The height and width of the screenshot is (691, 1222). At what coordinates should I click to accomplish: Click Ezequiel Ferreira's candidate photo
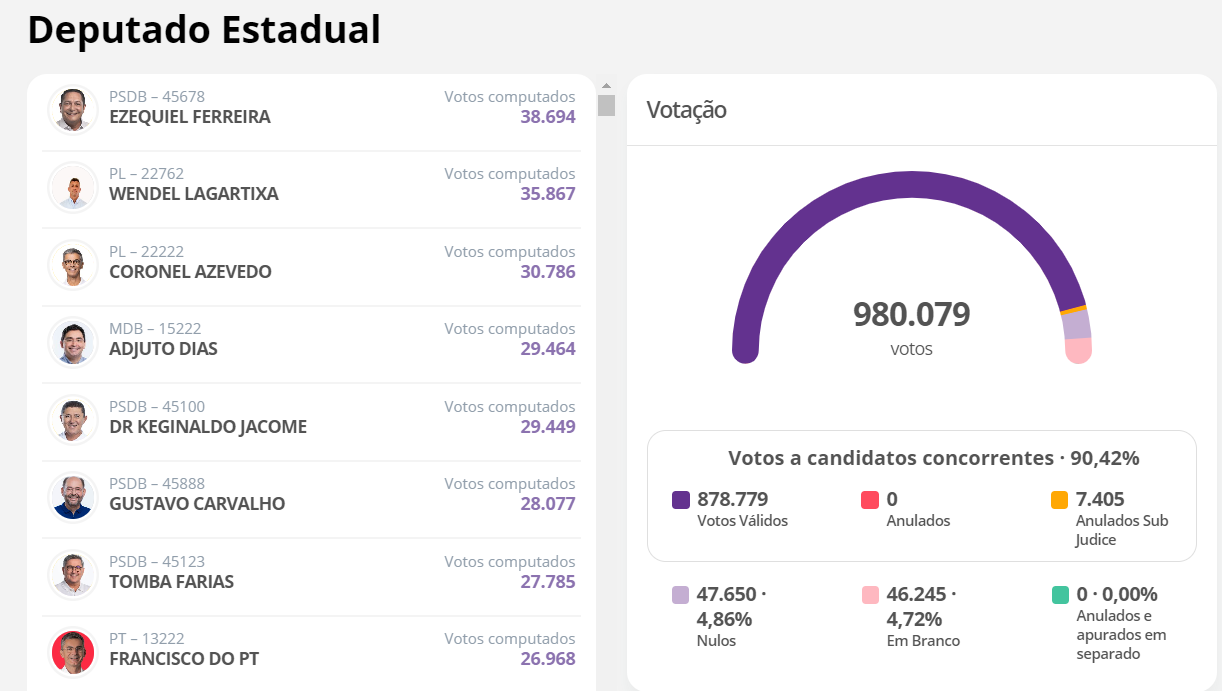point(73,109)
